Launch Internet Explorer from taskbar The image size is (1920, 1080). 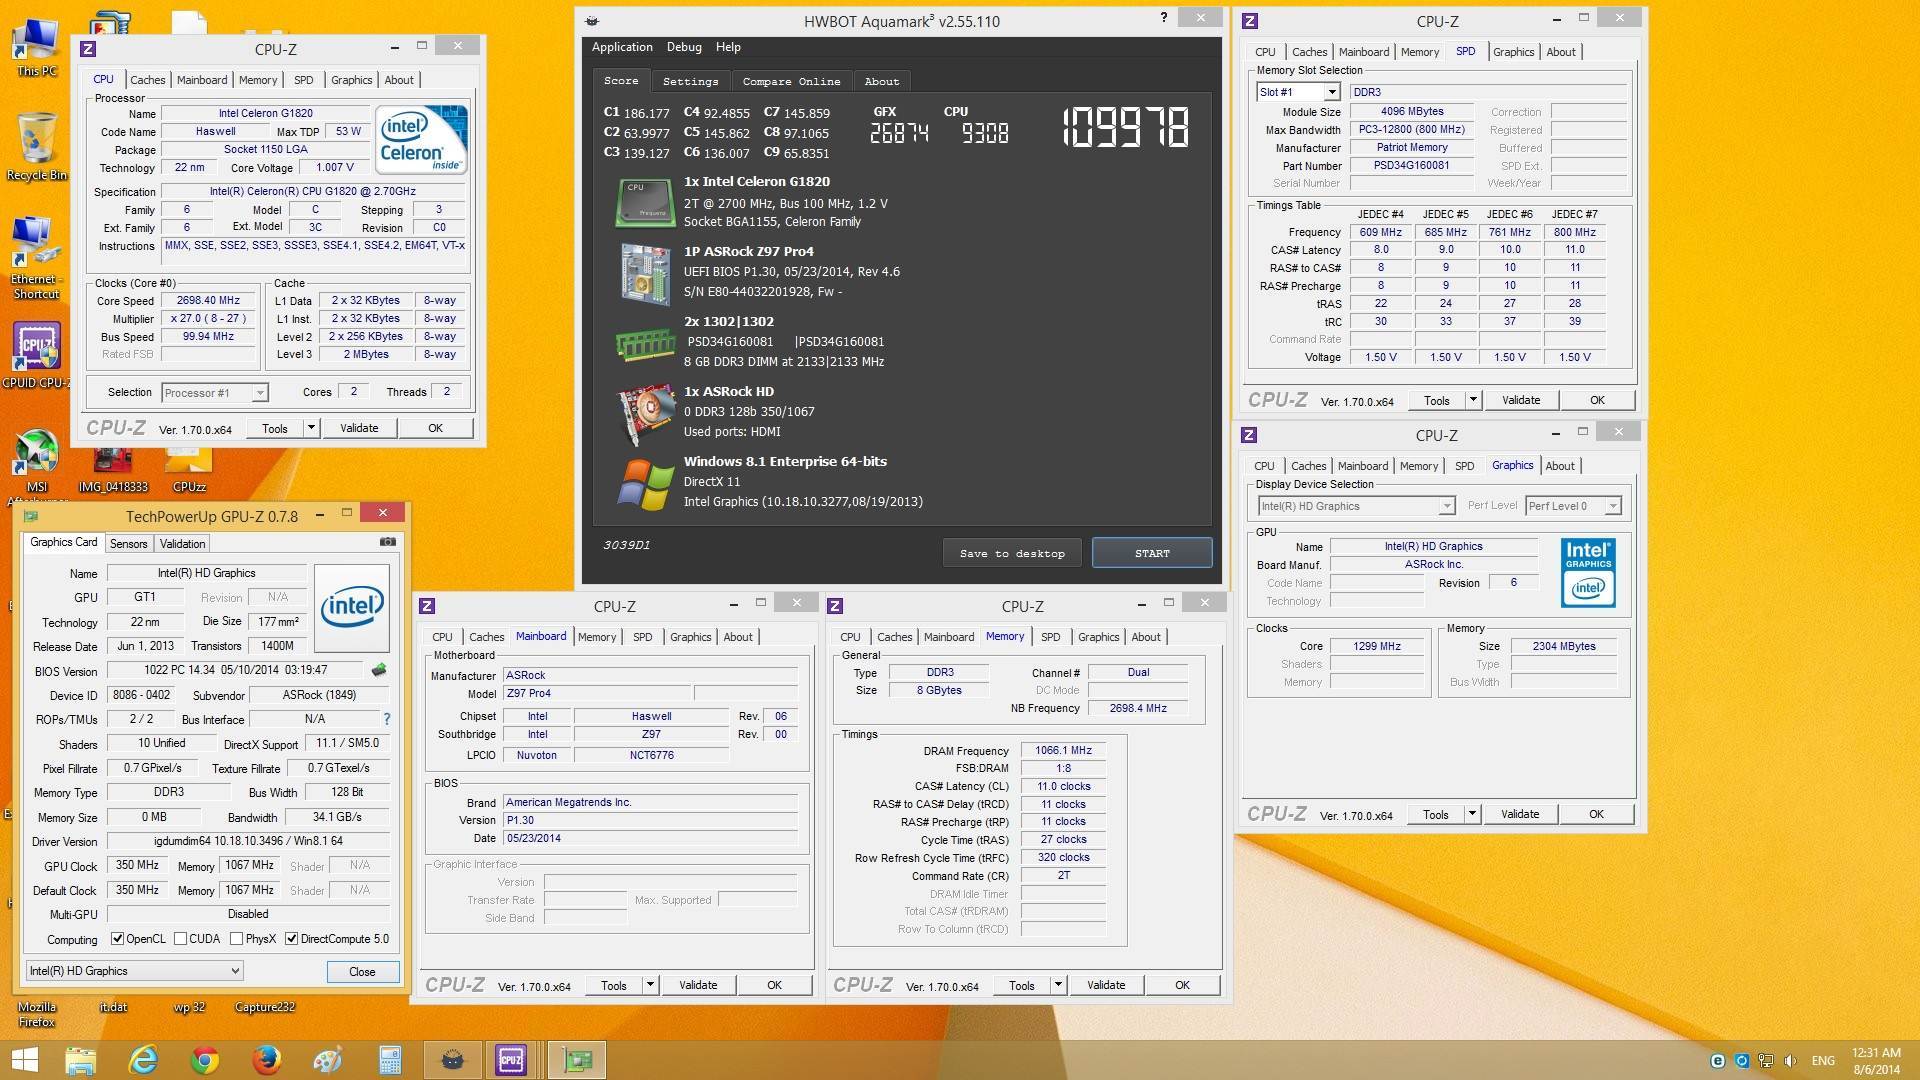click(143, 1060)
